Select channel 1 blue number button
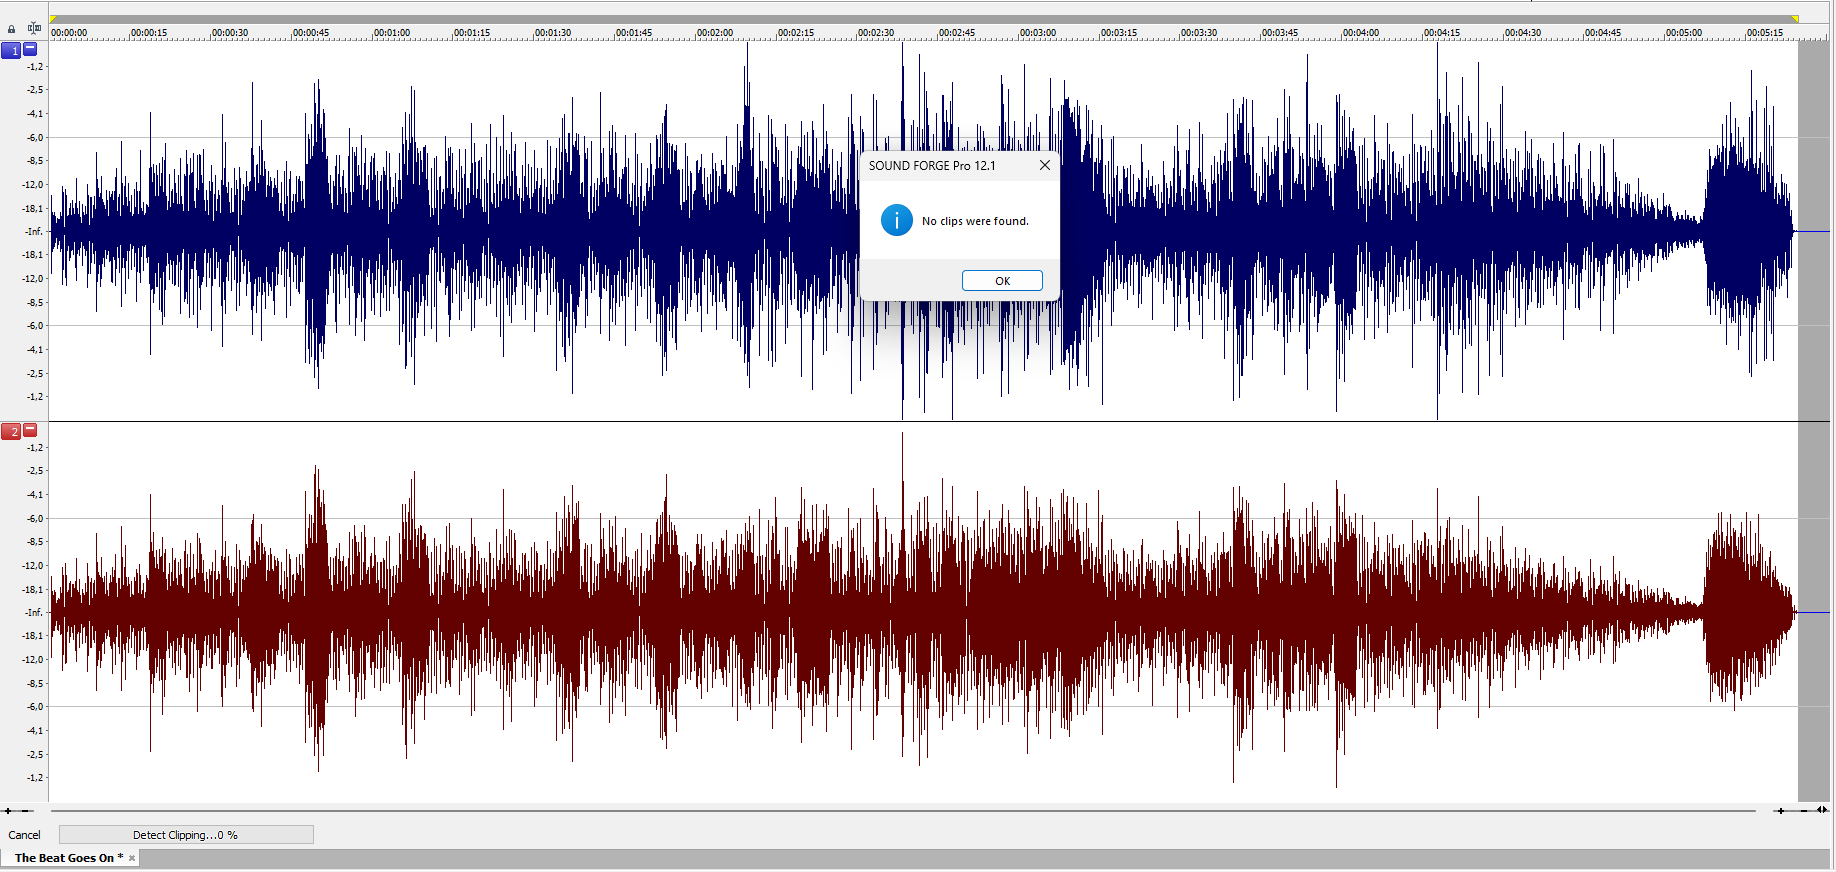The width and height of the screenshot is (1836, 872). pyautogui.click(x=11, y=50)
